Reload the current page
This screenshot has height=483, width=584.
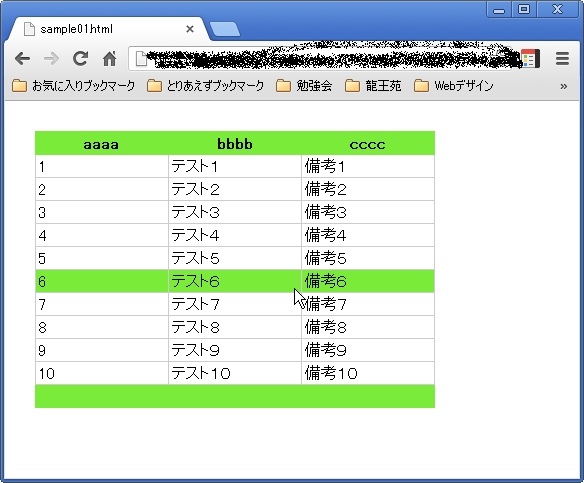point(80,58)
